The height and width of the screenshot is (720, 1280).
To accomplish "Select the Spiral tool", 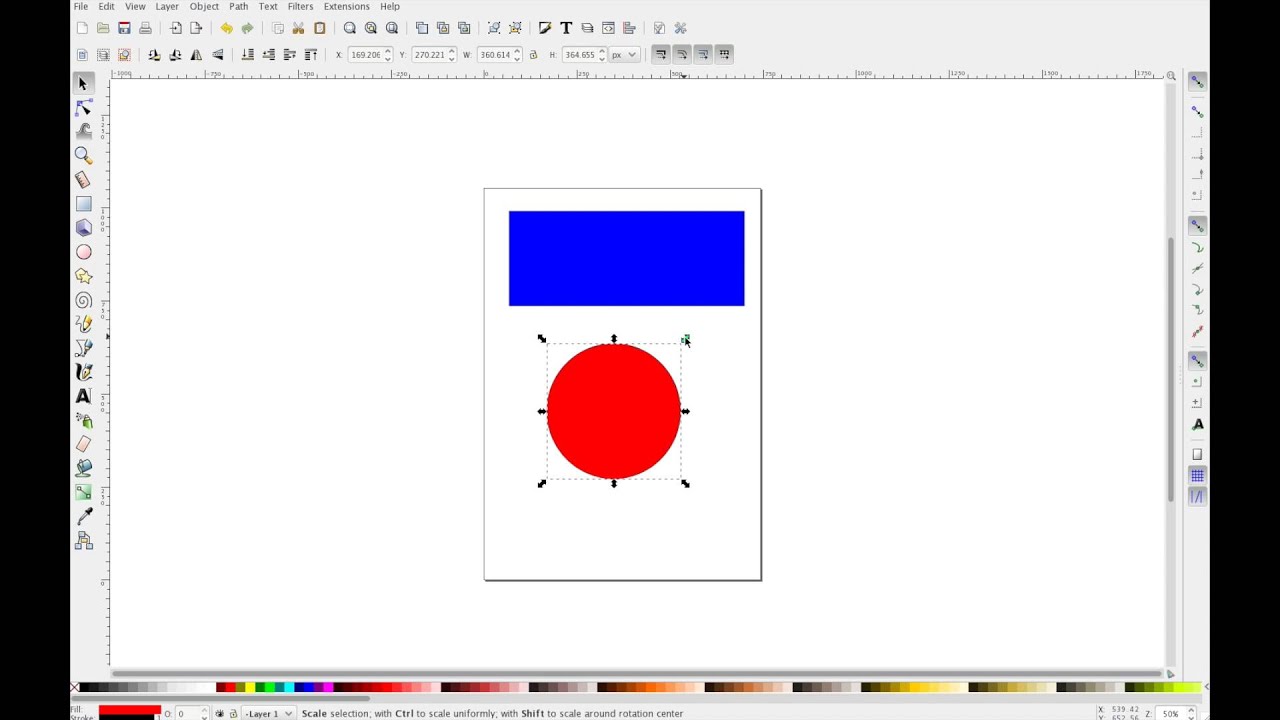I will 83,300.
